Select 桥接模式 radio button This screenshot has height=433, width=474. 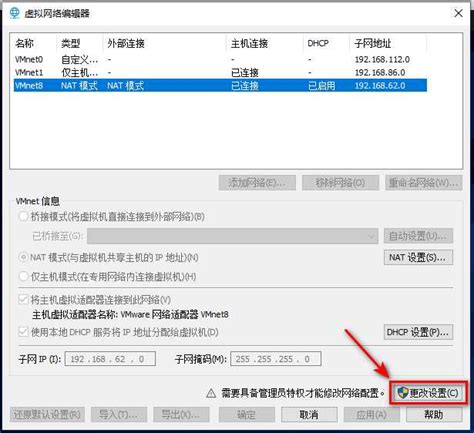point(23,217)
